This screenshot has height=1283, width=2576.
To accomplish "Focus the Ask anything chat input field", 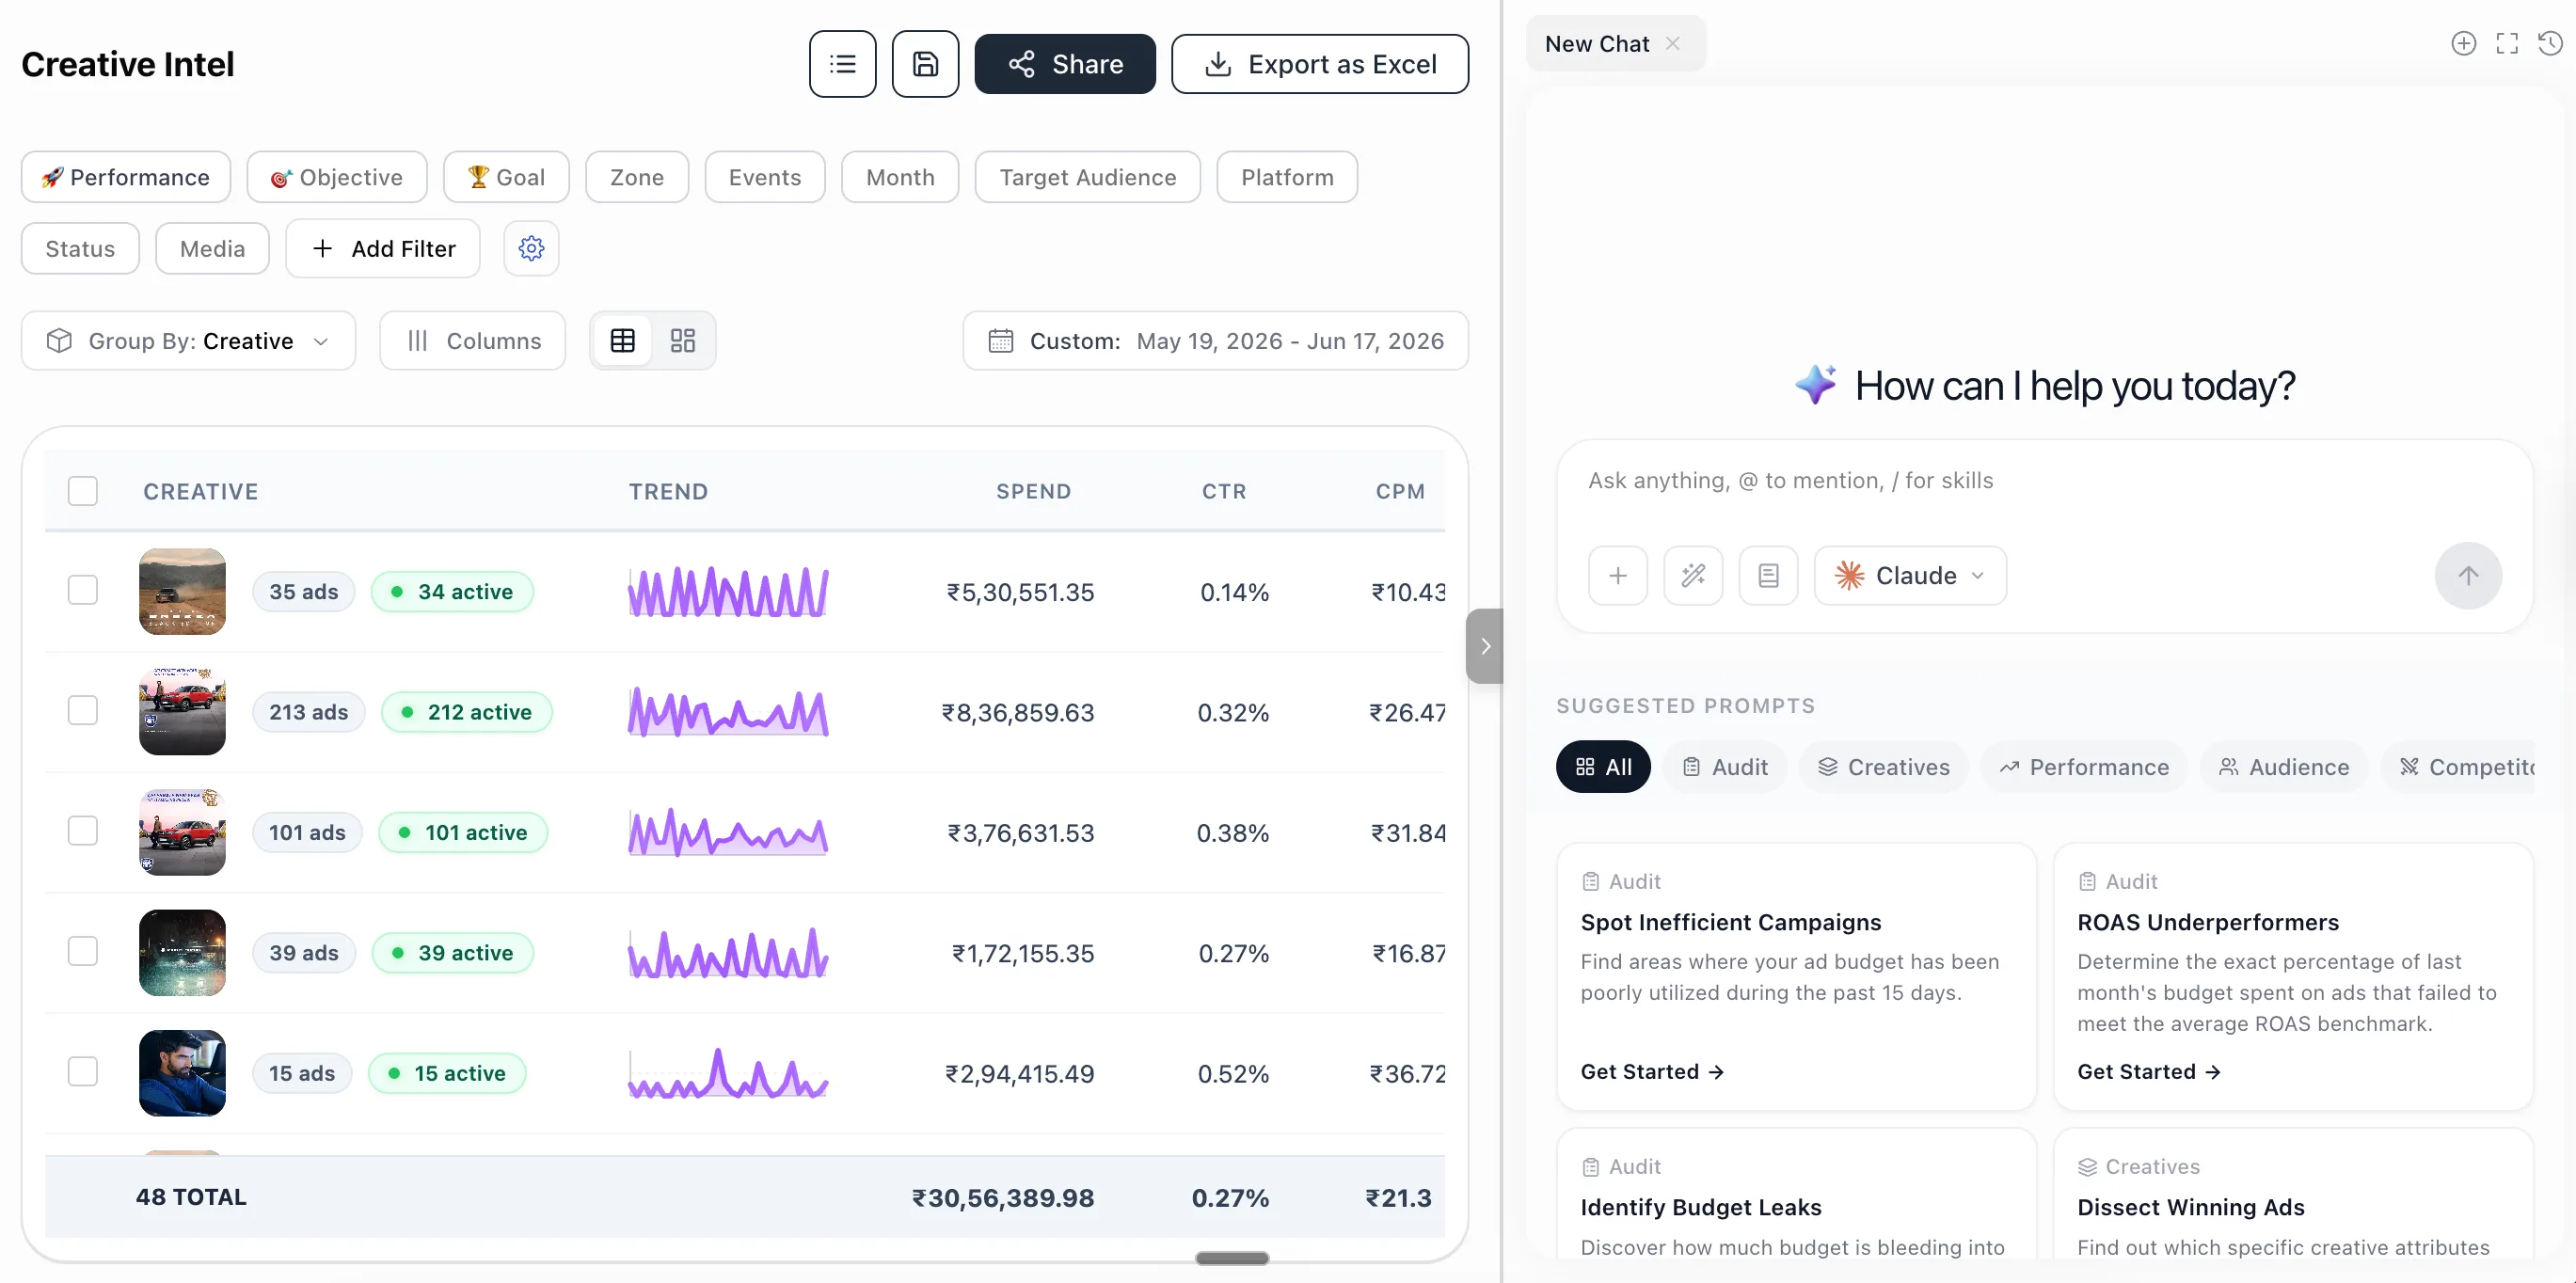I will pyautogui.click(x=2044, y=481).
